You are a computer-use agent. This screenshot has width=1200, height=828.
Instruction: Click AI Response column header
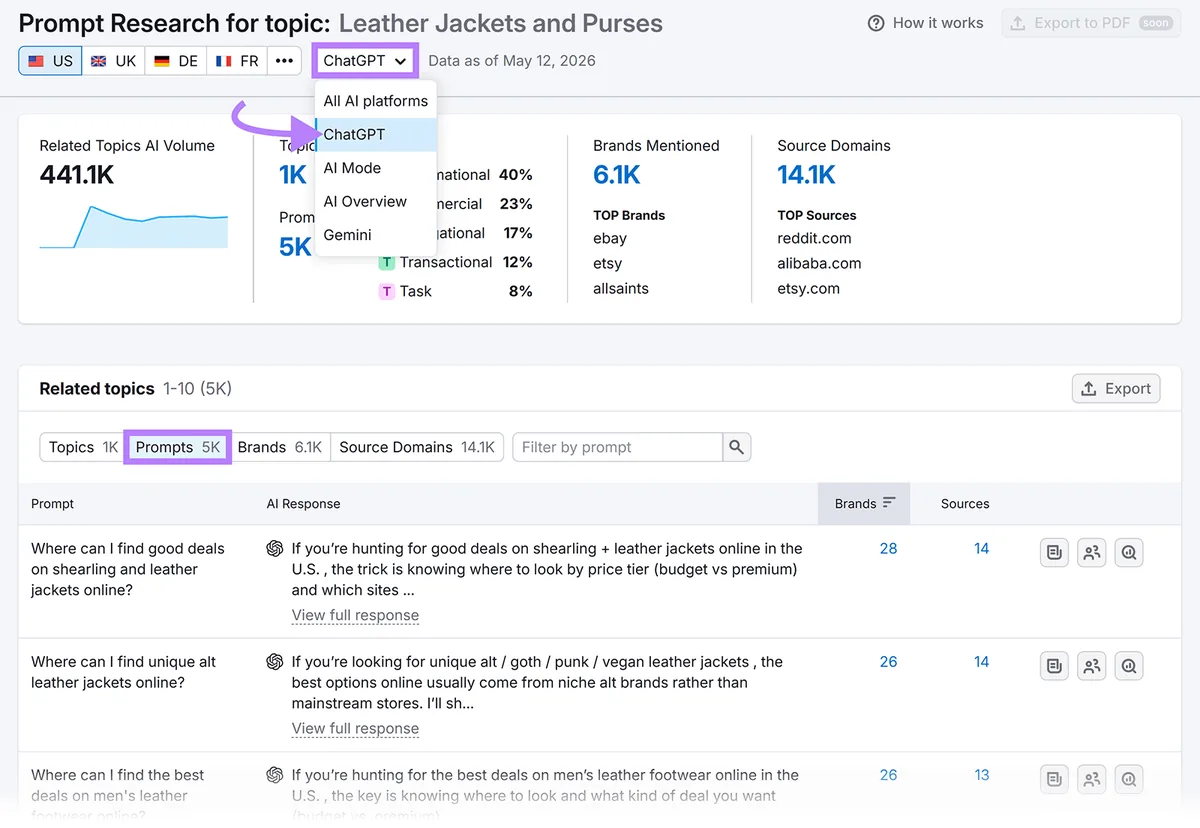[303, 503]
